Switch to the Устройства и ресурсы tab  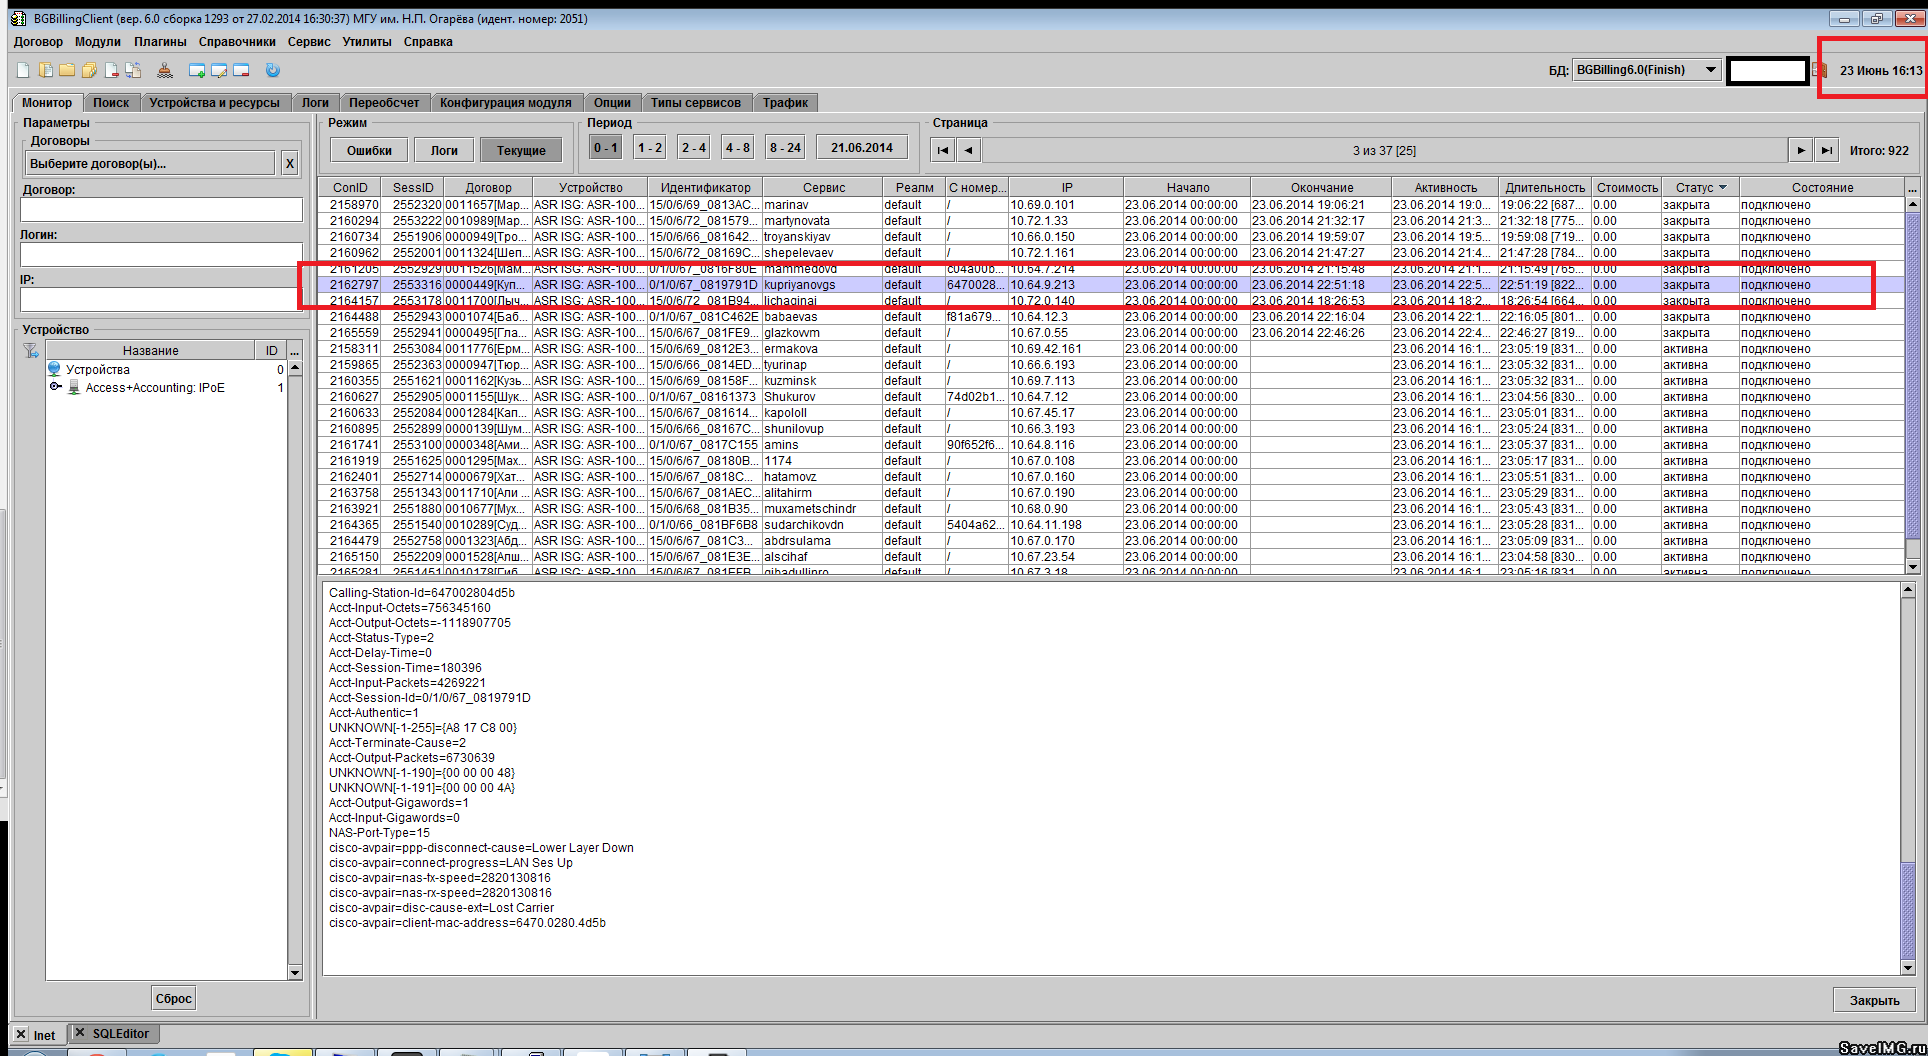(214, 103)
